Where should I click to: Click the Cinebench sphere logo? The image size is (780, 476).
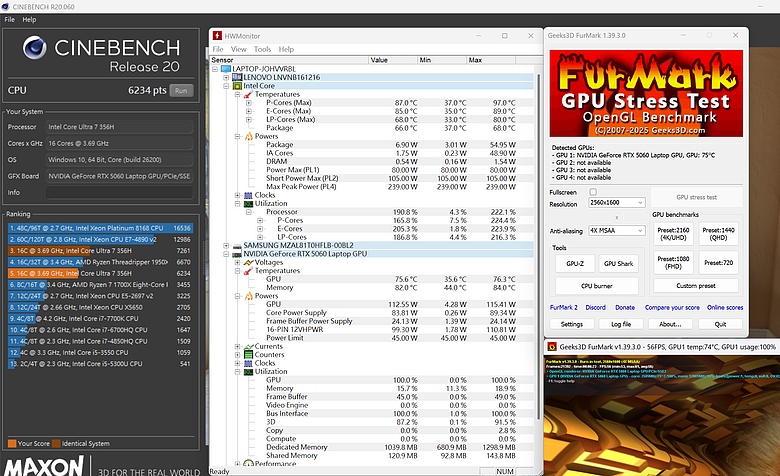[x=34, y=48]
